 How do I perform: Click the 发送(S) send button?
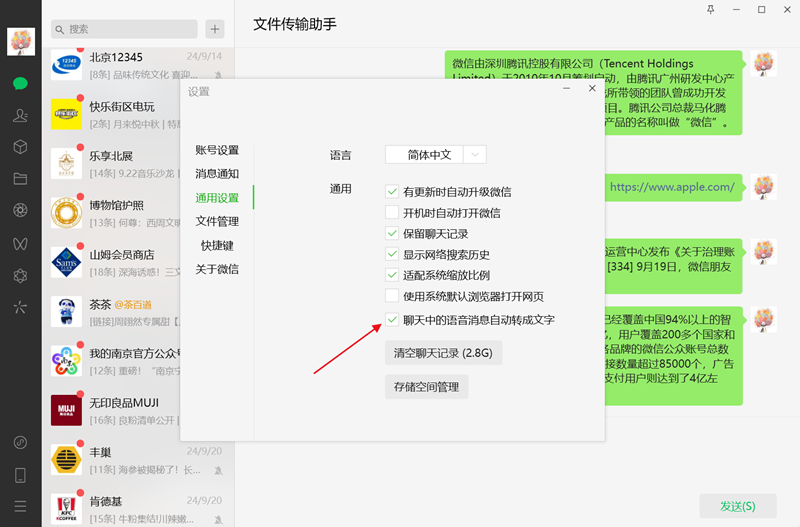[x=738, y=506]
